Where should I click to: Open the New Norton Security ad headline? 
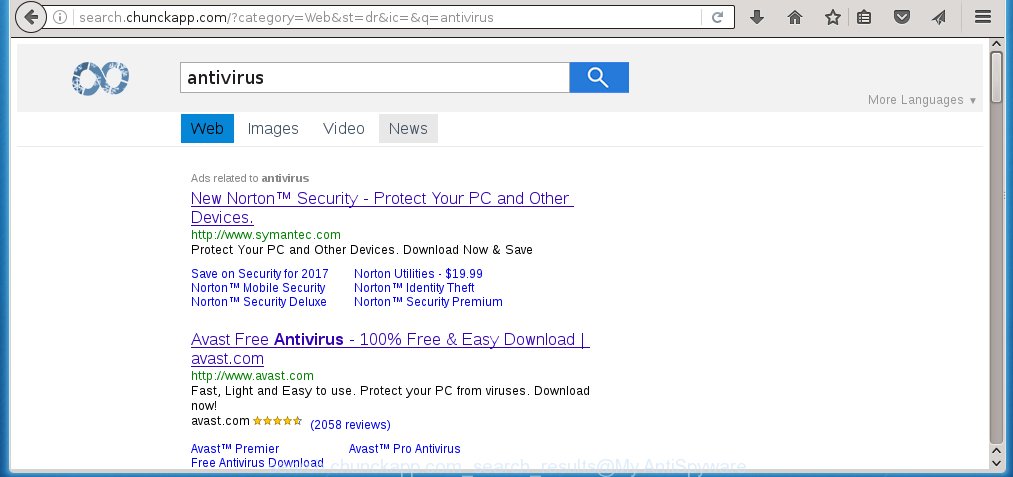coord(382,207)
